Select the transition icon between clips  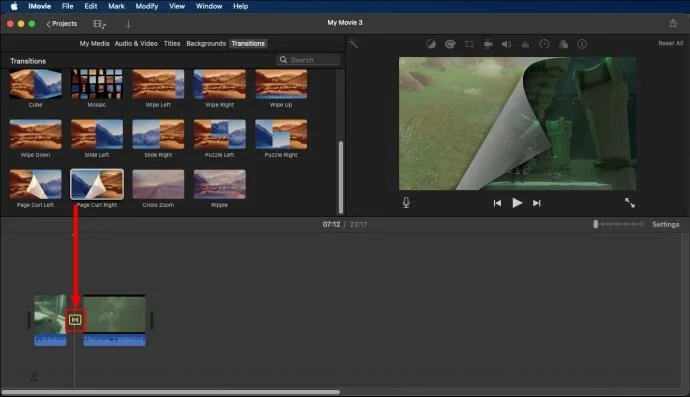pos(75,320)
